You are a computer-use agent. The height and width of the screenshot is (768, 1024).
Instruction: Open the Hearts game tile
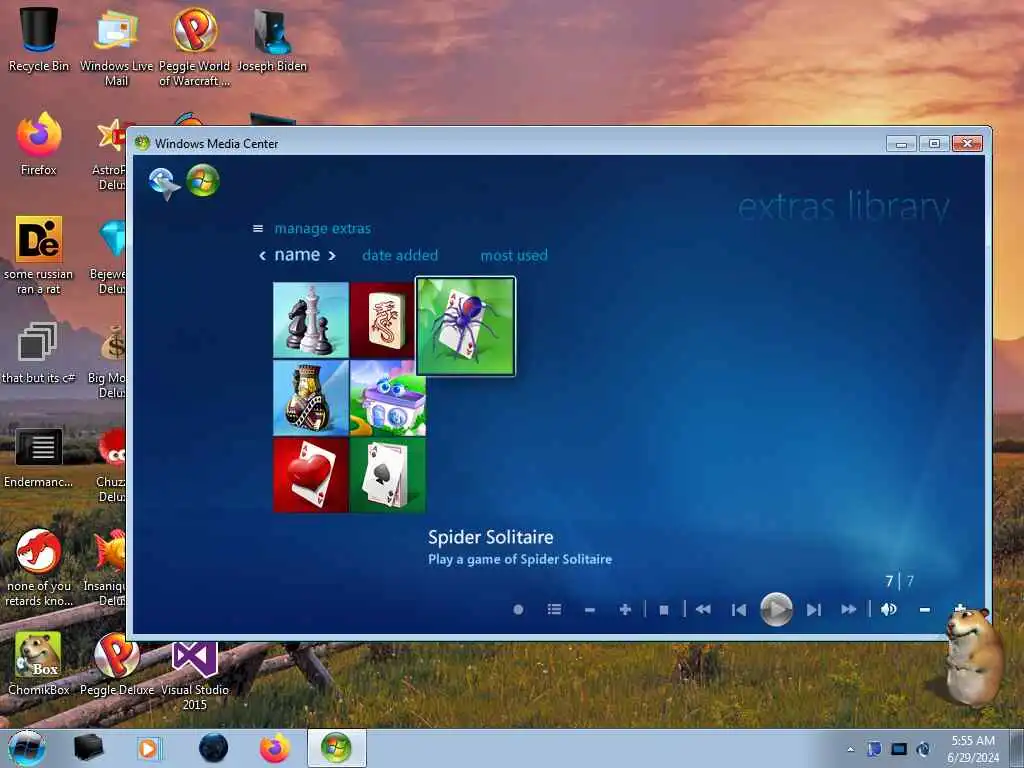[311, 475]
